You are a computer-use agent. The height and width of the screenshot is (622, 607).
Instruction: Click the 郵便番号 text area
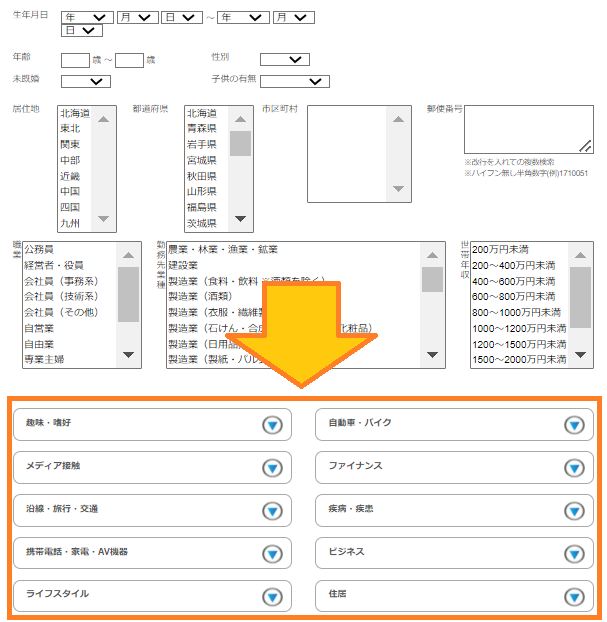click(x=528, y=128)
